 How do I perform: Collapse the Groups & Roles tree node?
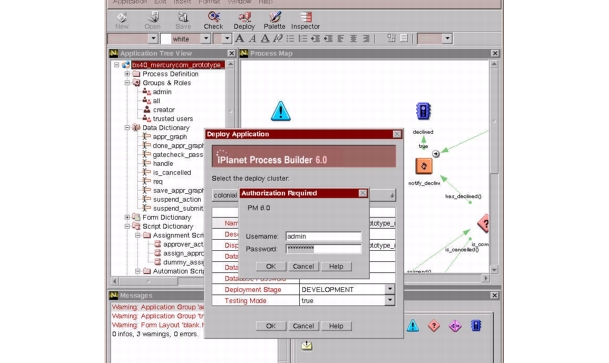127,83
